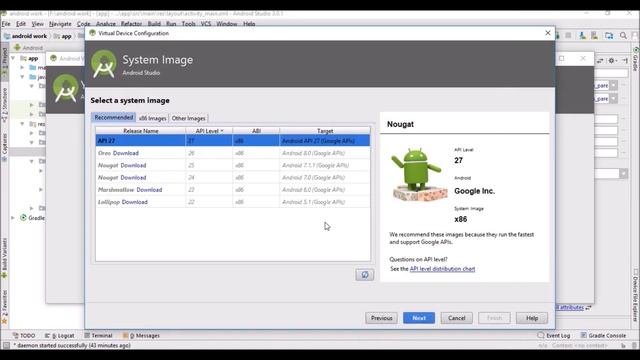Open the View menu
Screen dimensions: 640x360
[38, 24]
